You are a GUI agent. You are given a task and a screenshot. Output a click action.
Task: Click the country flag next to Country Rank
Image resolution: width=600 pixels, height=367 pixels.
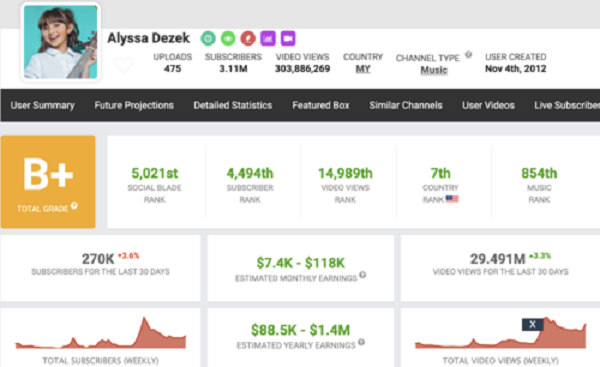tap(452, 199)
